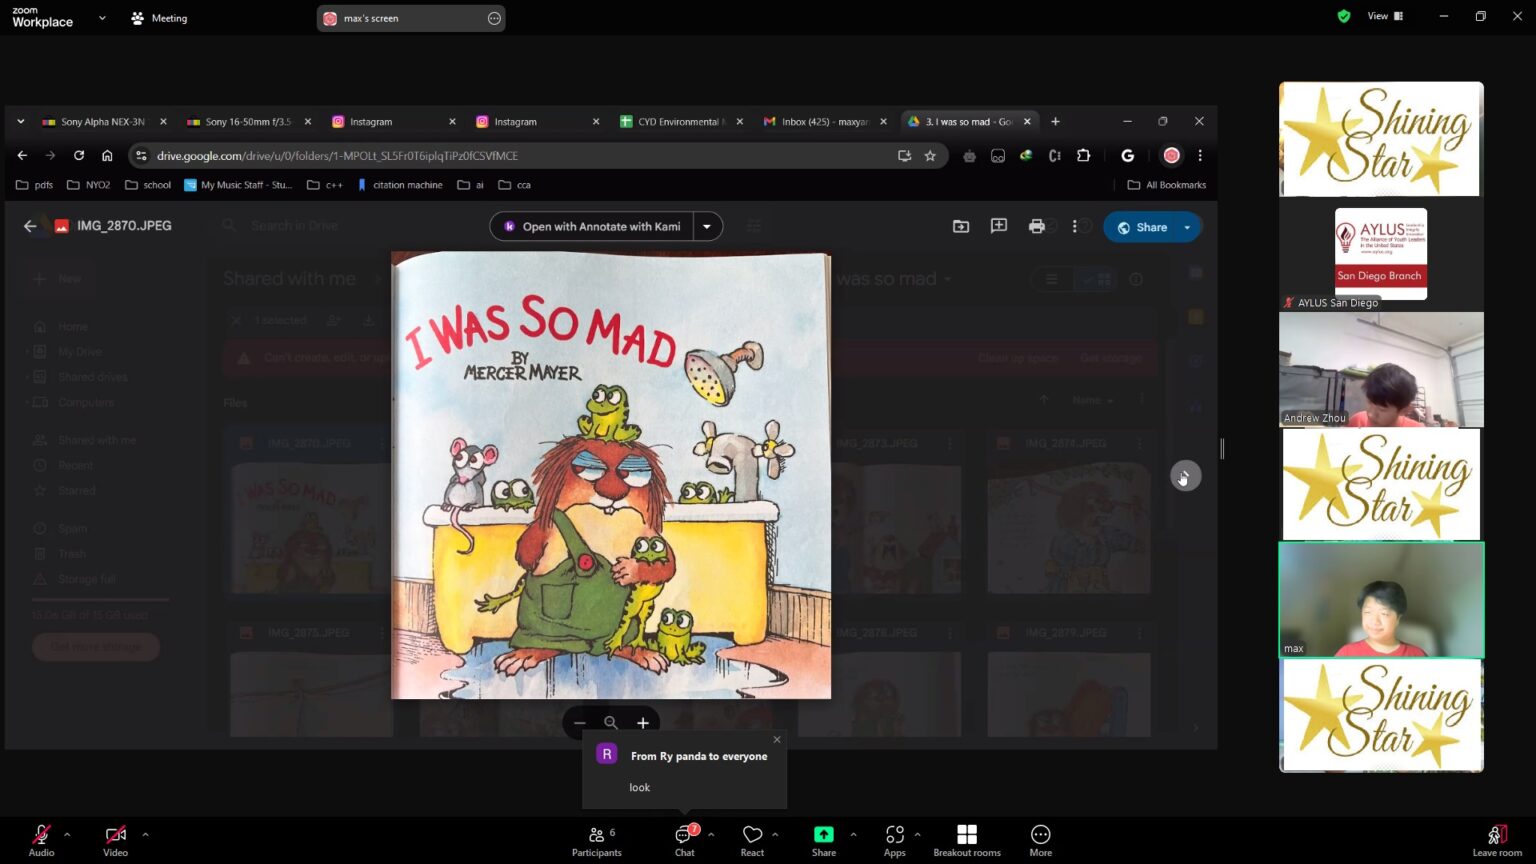Open the pdfs bookmarks folder

(34, 185)
